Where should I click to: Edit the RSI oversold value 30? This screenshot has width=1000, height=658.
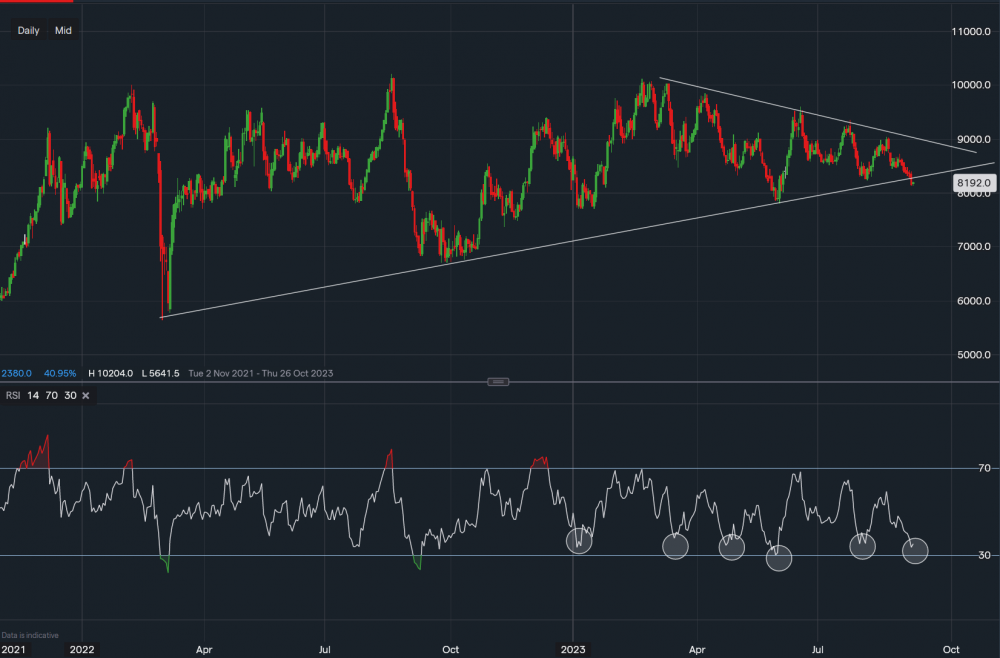[x=69, y=396]
